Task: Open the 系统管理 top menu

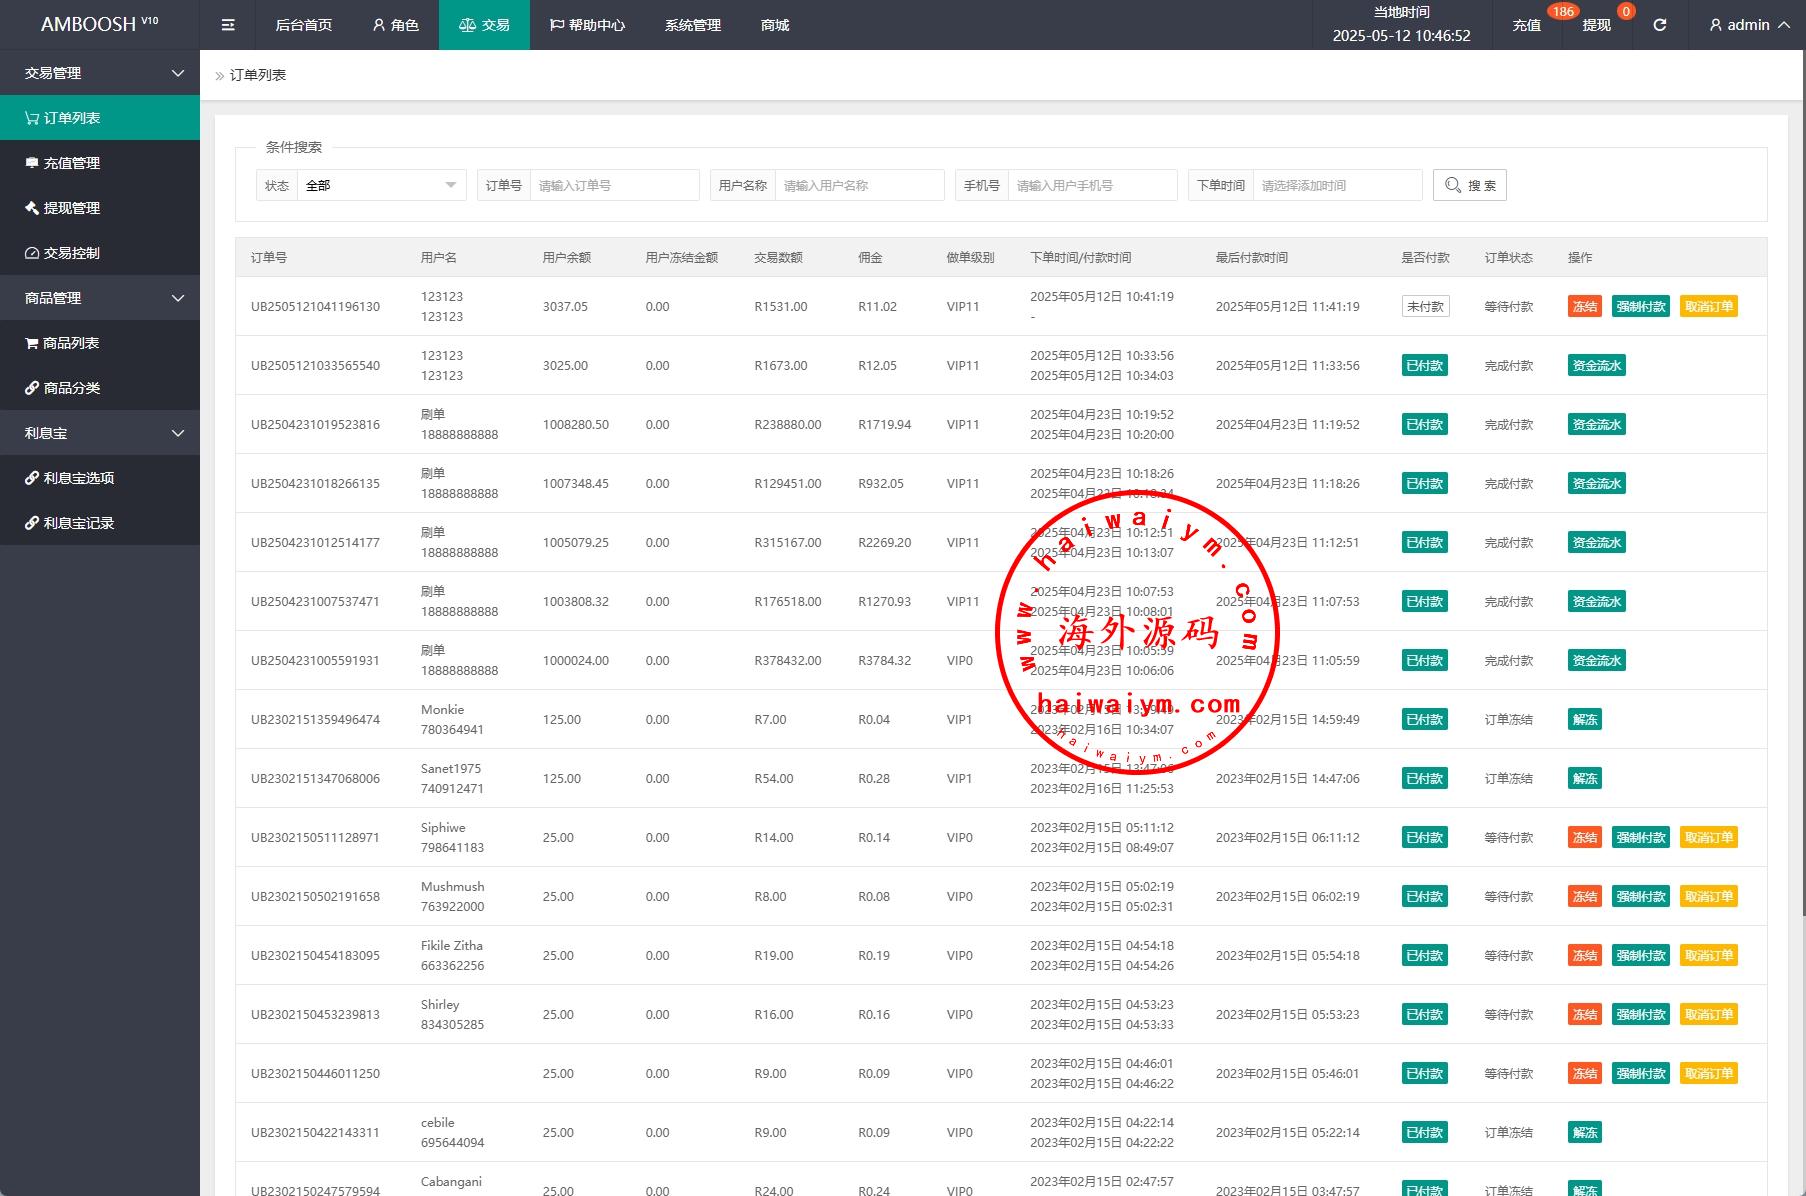Action: pos(692,25)
